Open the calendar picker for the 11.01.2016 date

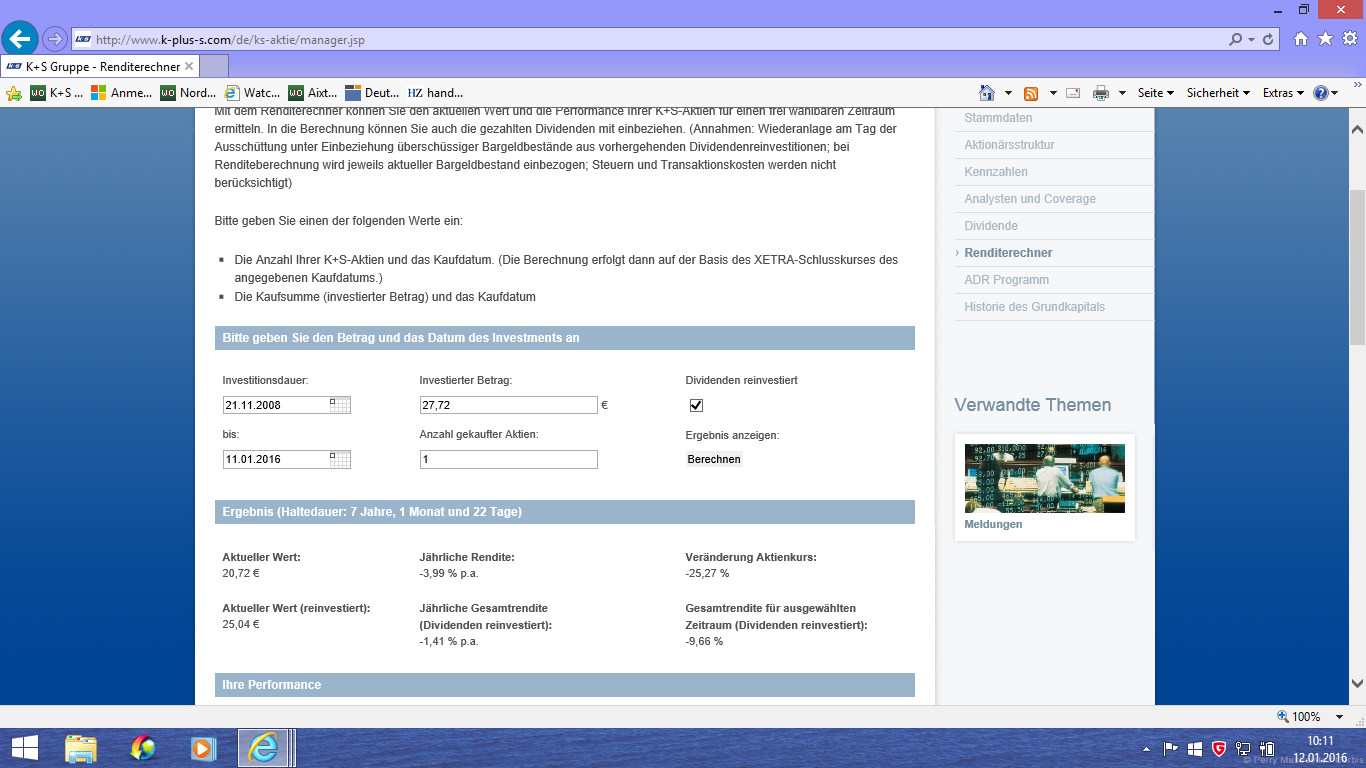point(340,459)
